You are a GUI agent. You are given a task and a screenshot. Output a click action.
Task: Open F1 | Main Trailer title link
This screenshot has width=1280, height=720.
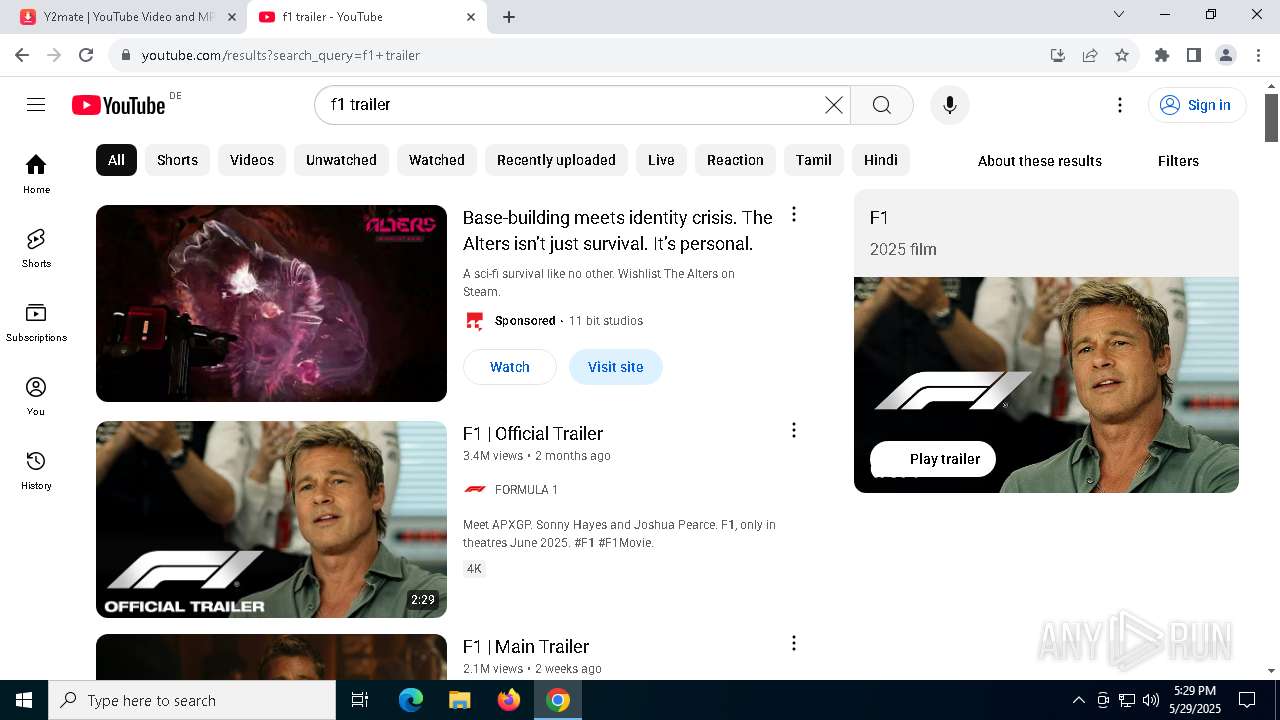click(526, 647)
